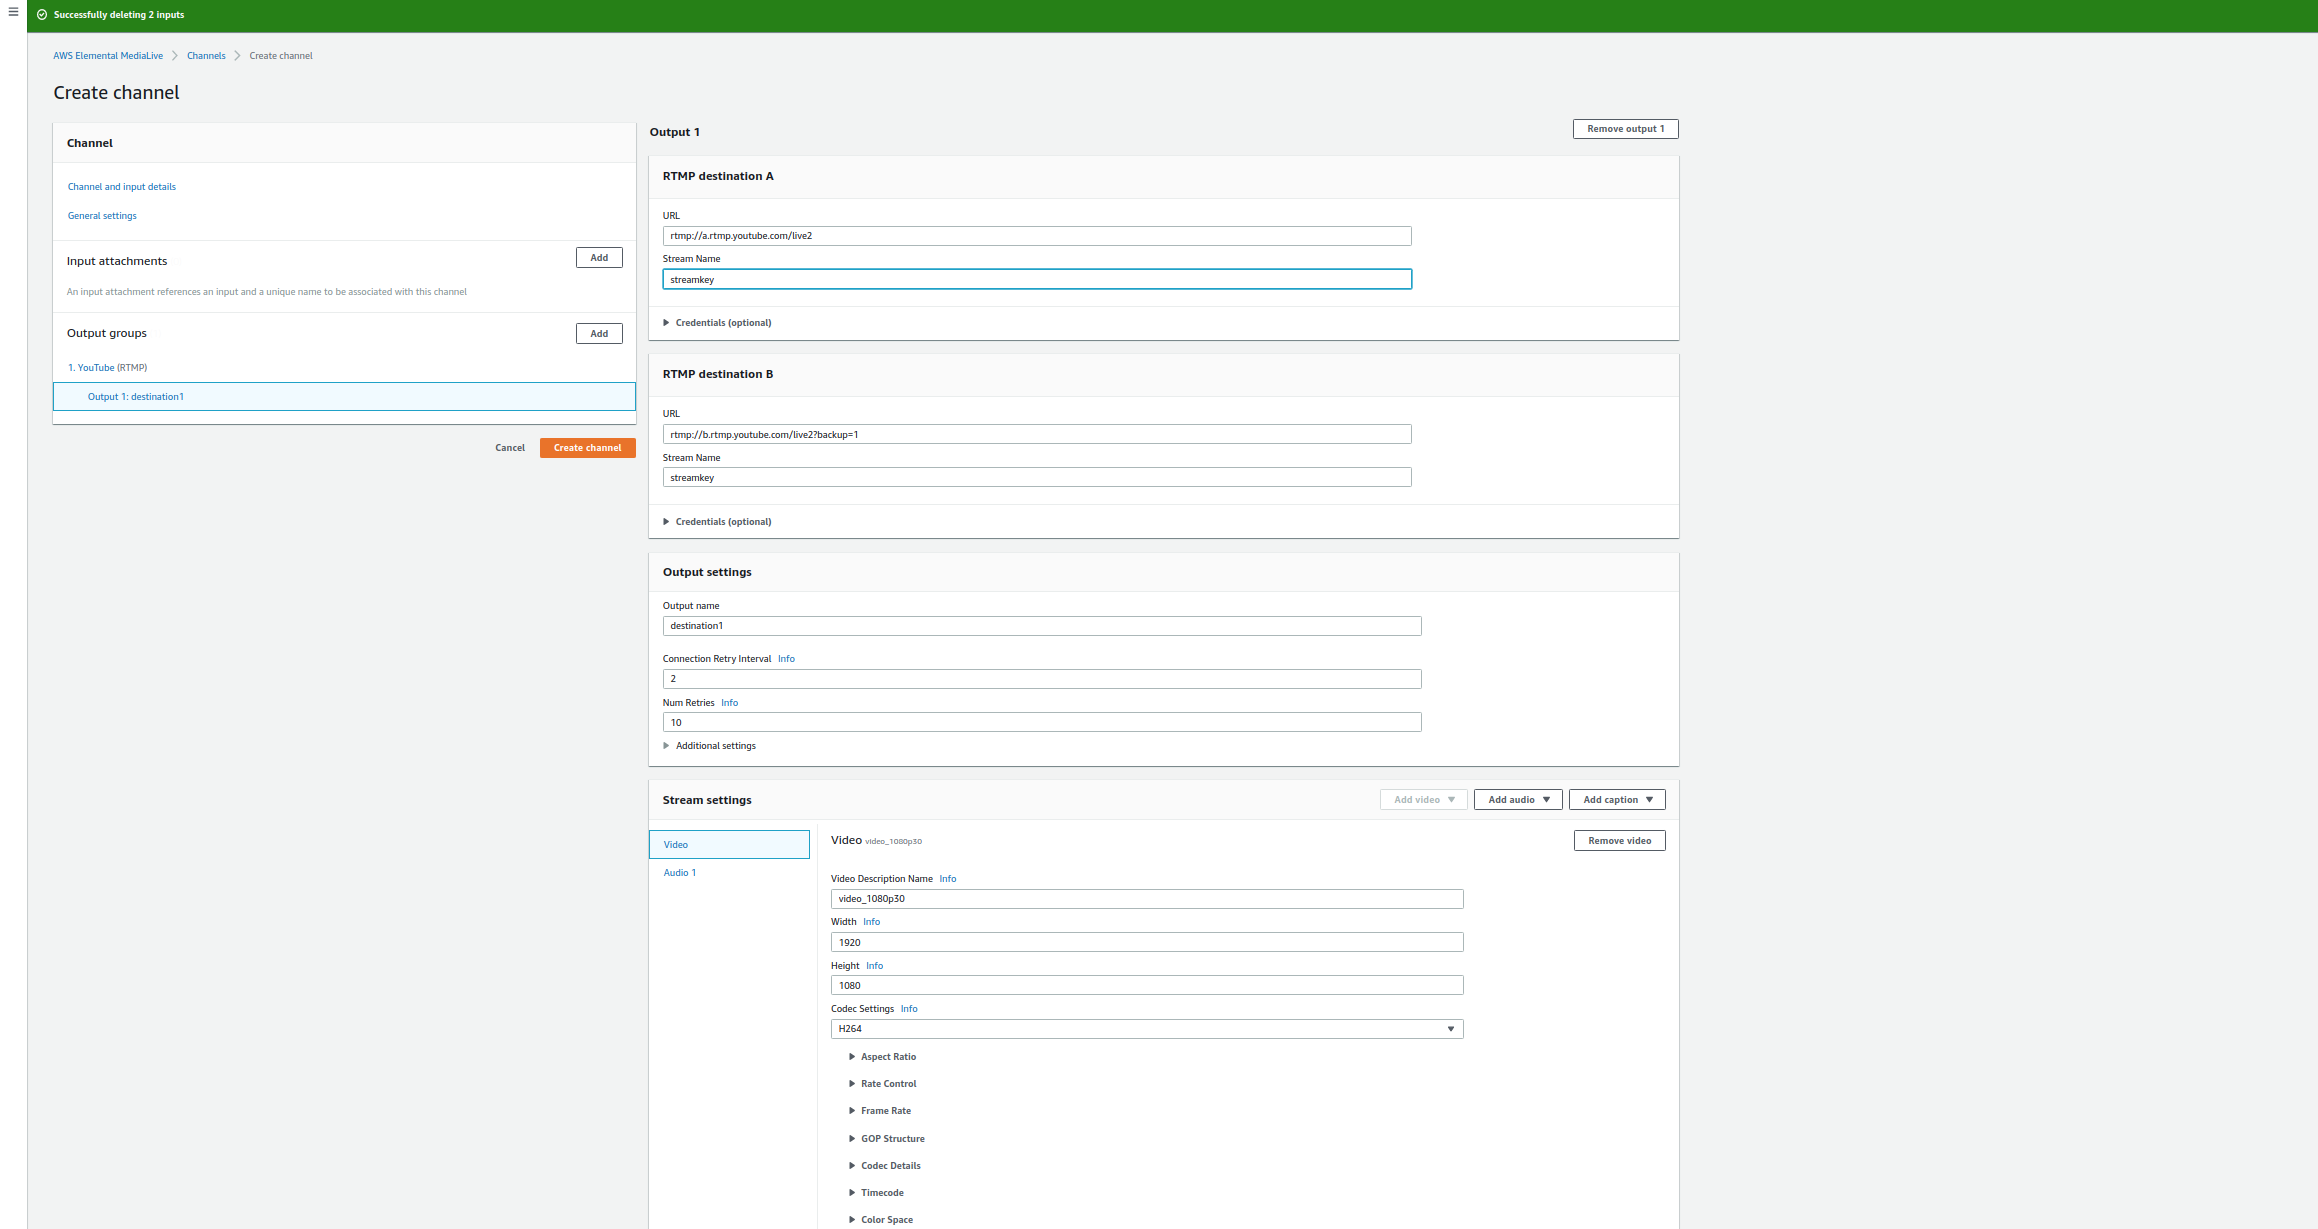Image resolution: width=2318 pixels, height=1229 pixels.
Task: Click the Remove video button
Action: (x=1620, y=841)
